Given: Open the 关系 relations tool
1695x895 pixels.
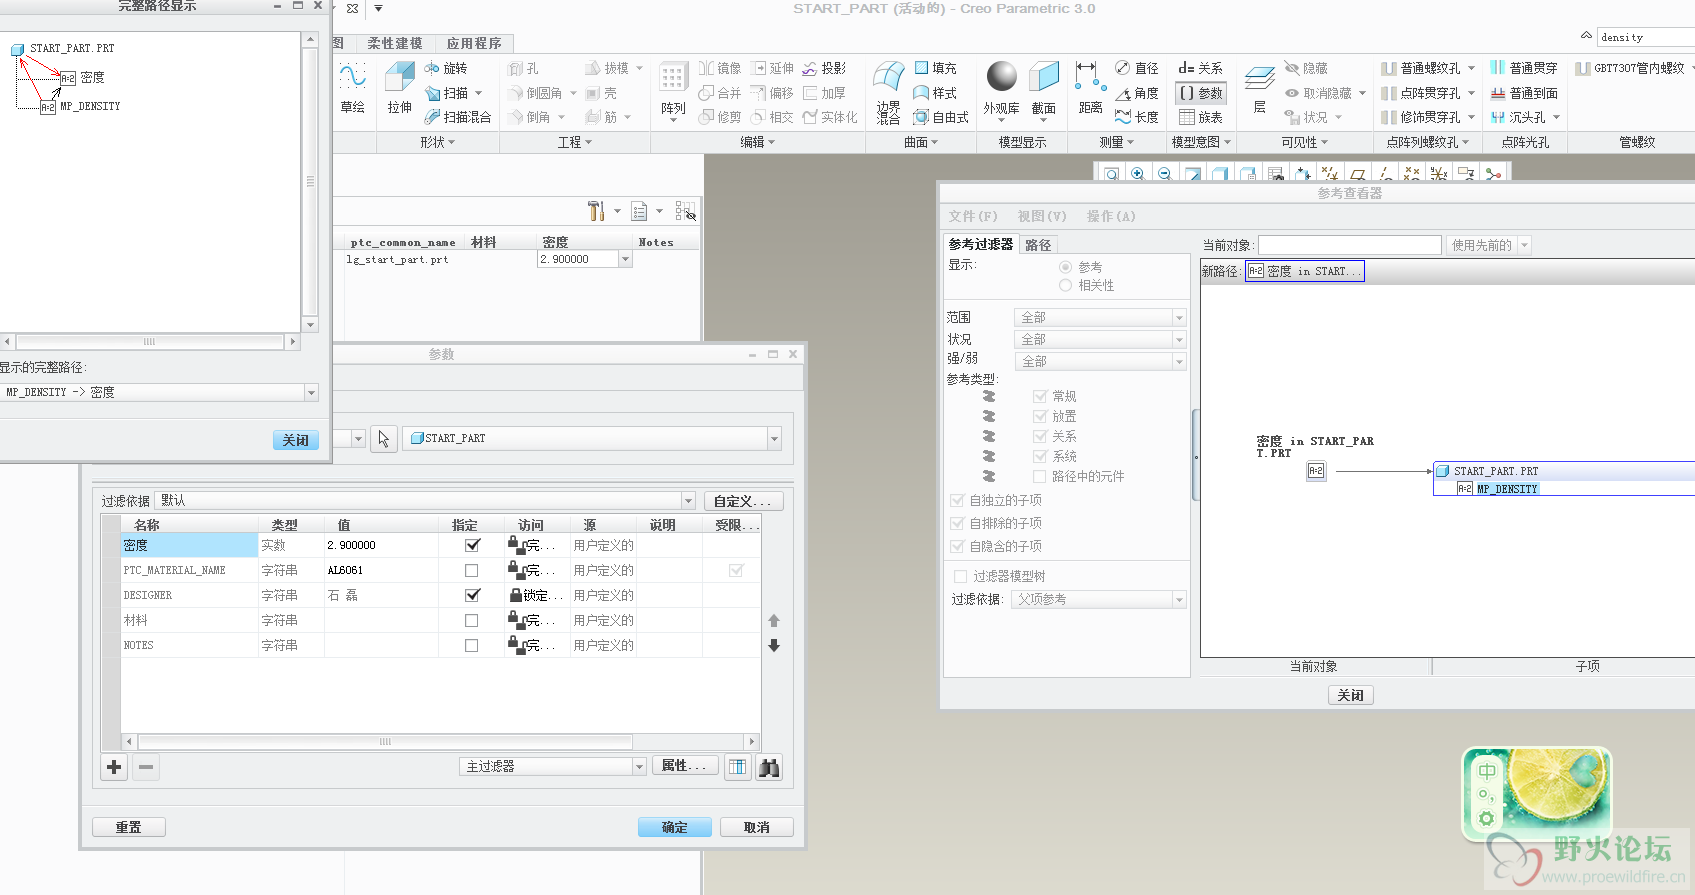Looking at the screenshot, I should click(x=1200, y=68).
